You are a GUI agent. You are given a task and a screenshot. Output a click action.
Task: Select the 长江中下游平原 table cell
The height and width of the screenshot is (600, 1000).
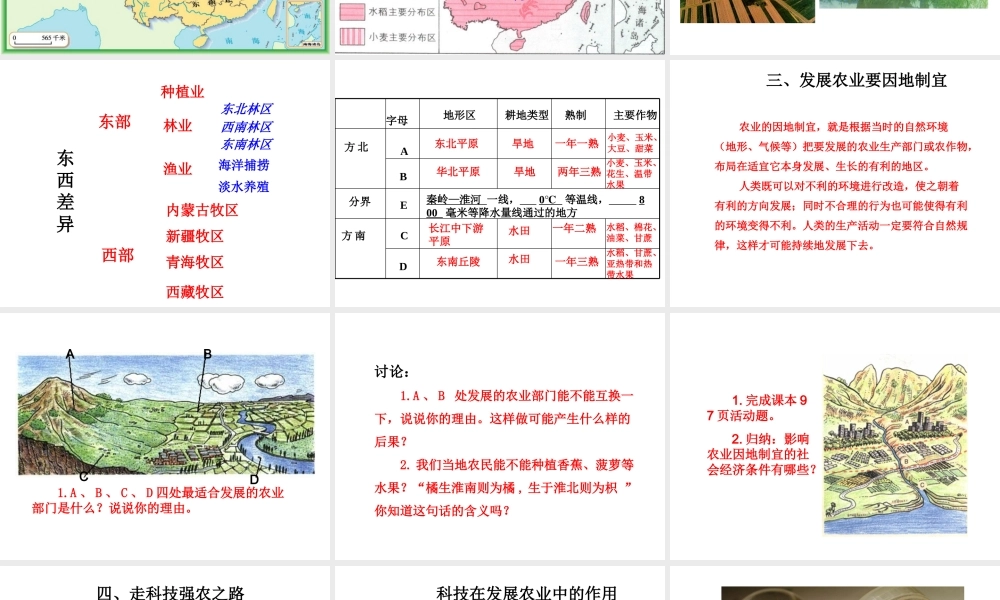(455, 234)
